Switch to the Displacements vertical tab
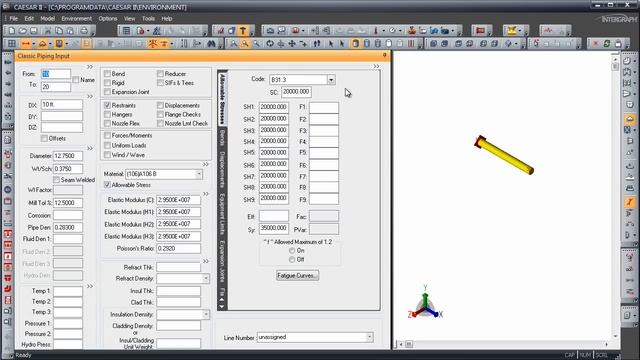Image resolution: width=640 pixels, height=360 pixels. [x=222, y=169]
